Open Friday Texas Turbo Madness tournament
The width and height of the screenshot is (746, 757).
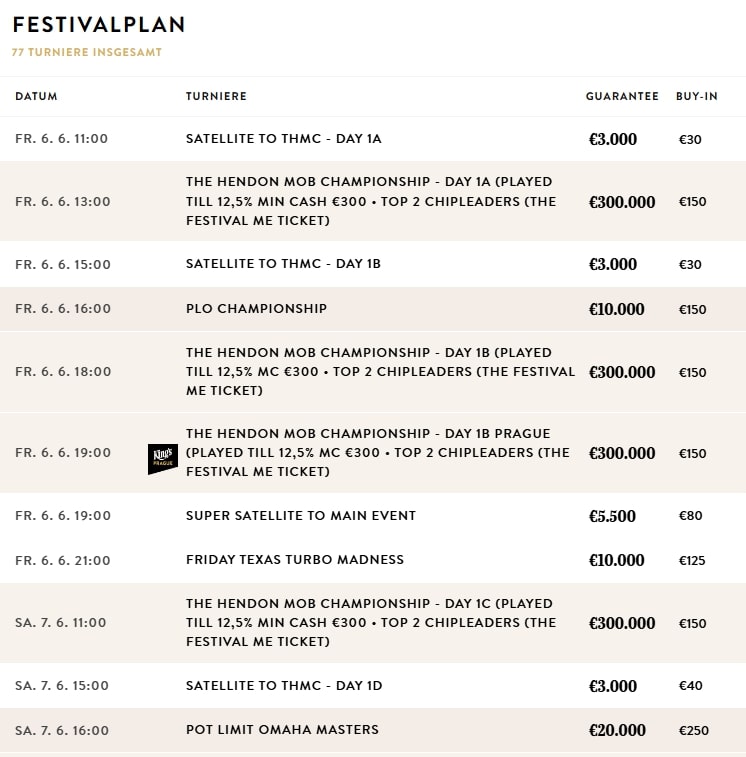tap(295, 560)
